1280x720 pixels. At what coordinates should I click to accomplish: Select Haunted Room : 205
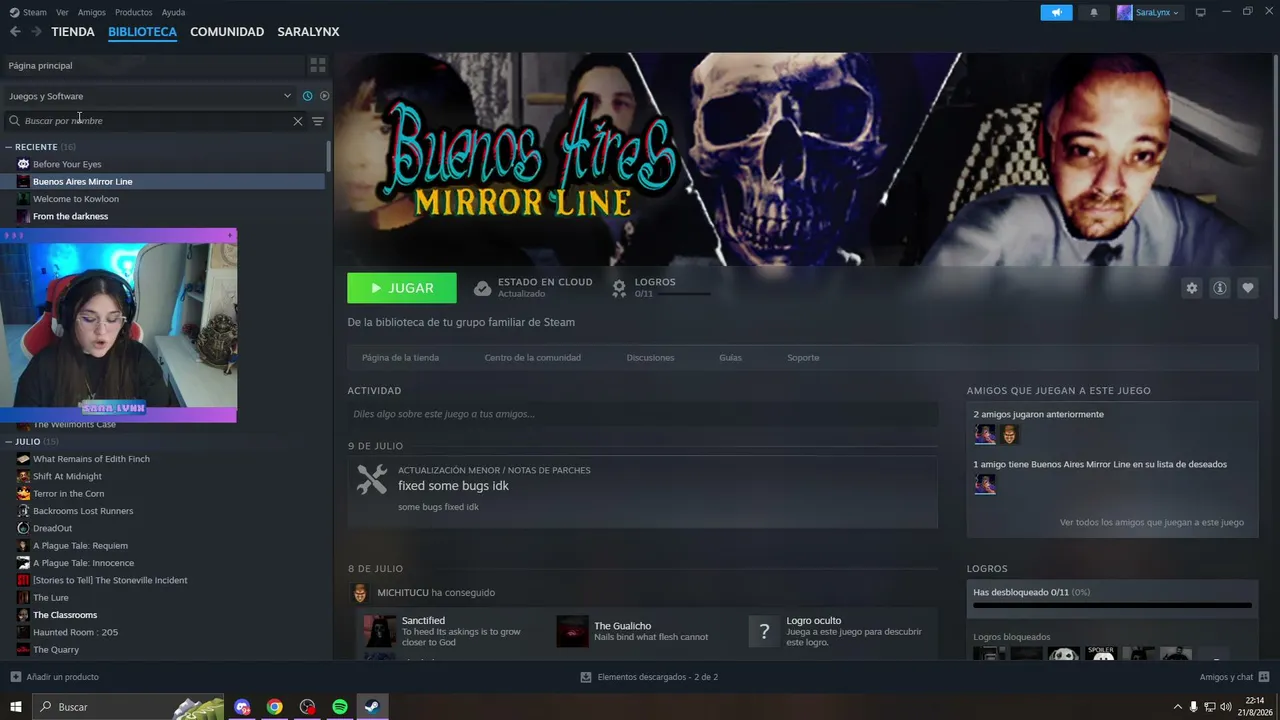pos(75,632)
